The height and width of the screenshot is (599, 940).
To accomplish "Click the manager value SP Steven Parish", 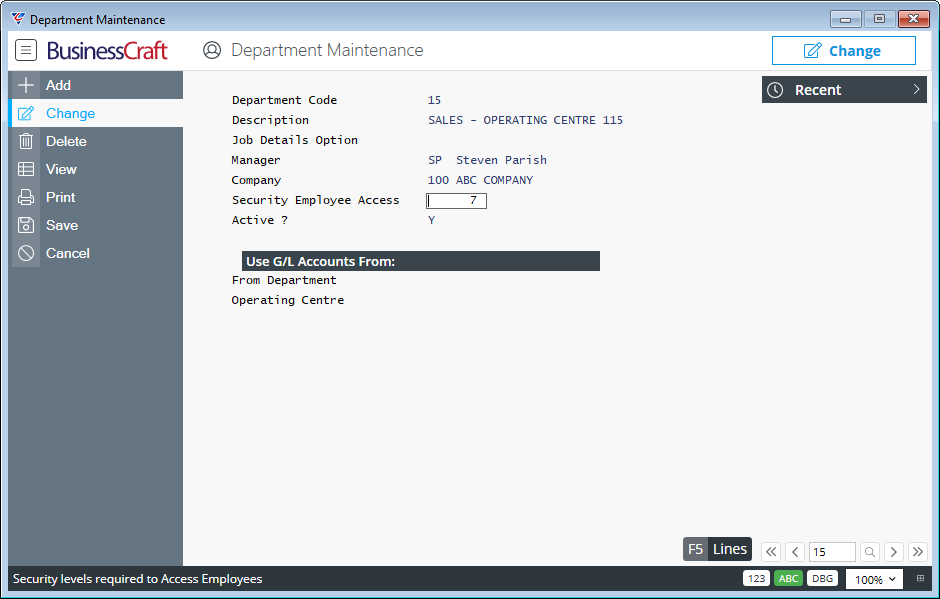I will point(487,160).
